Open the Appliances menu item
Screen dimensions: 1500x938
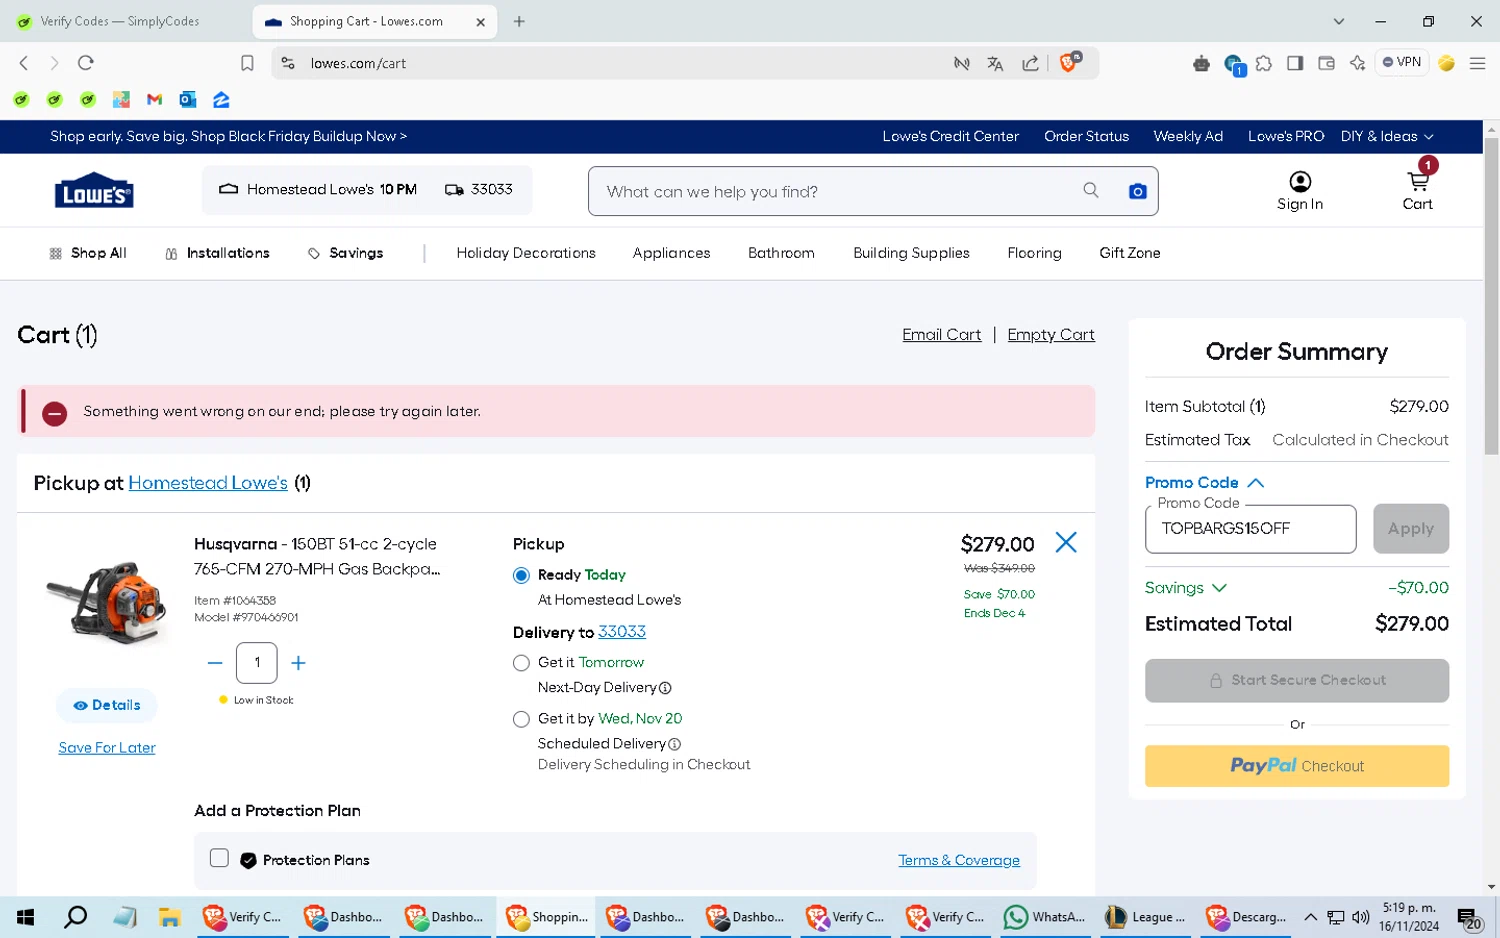pos(671,253)
